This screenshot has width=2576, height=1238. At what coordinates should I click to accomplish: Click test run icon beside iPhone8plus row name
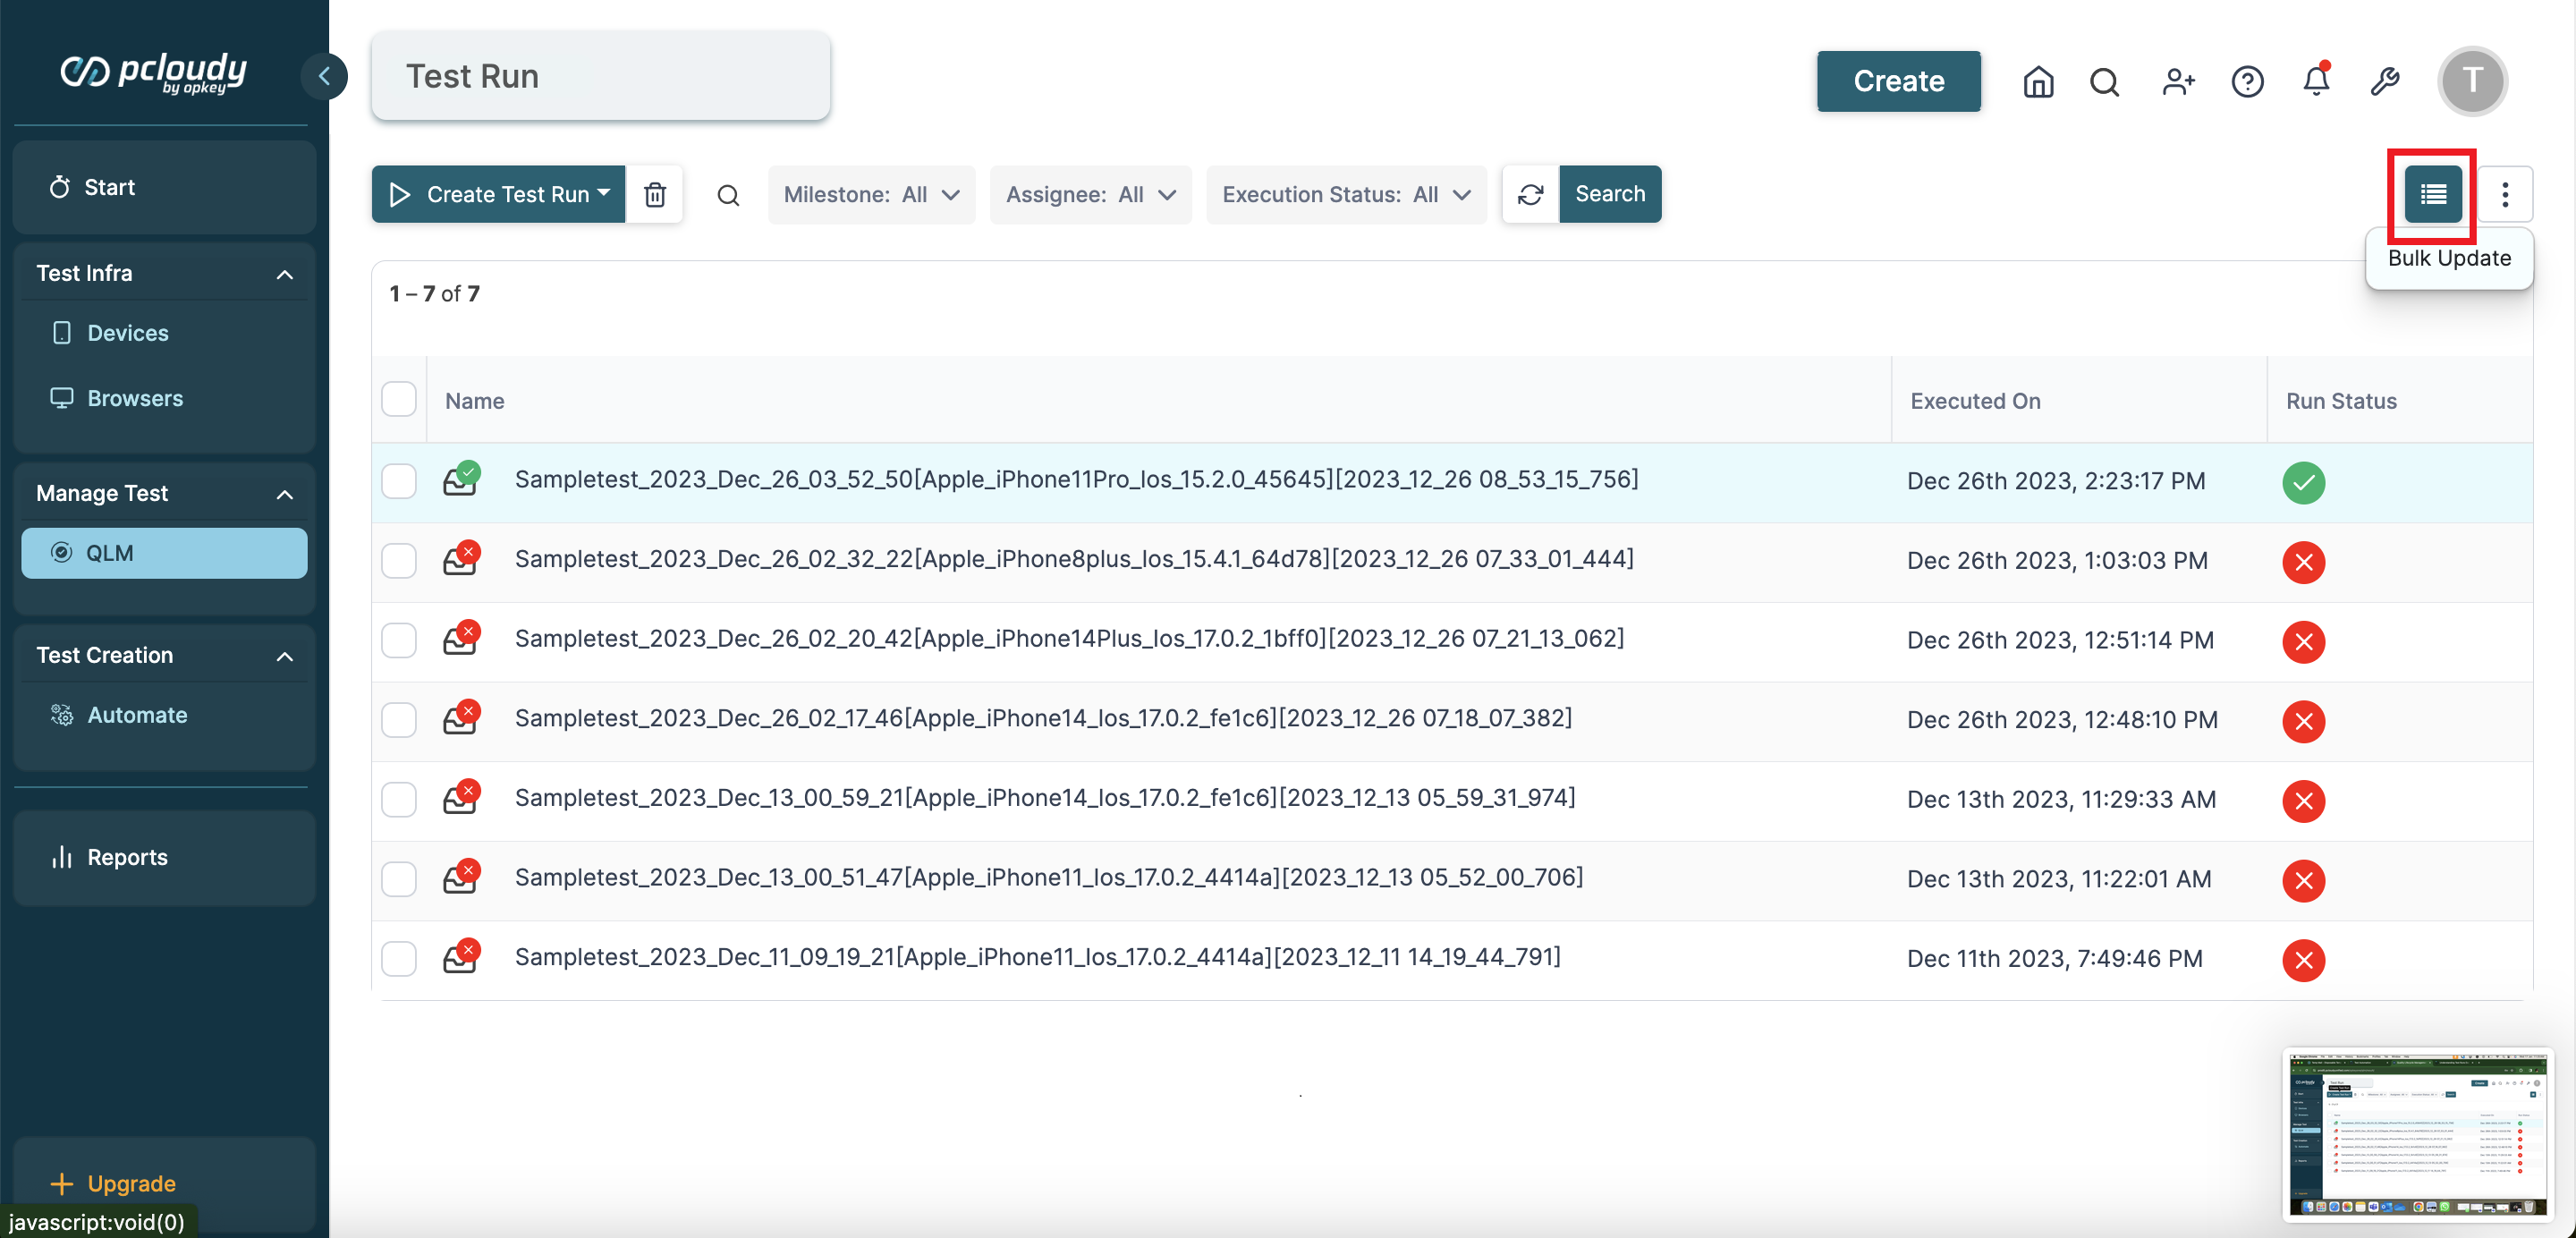click(x=461, y=559)
